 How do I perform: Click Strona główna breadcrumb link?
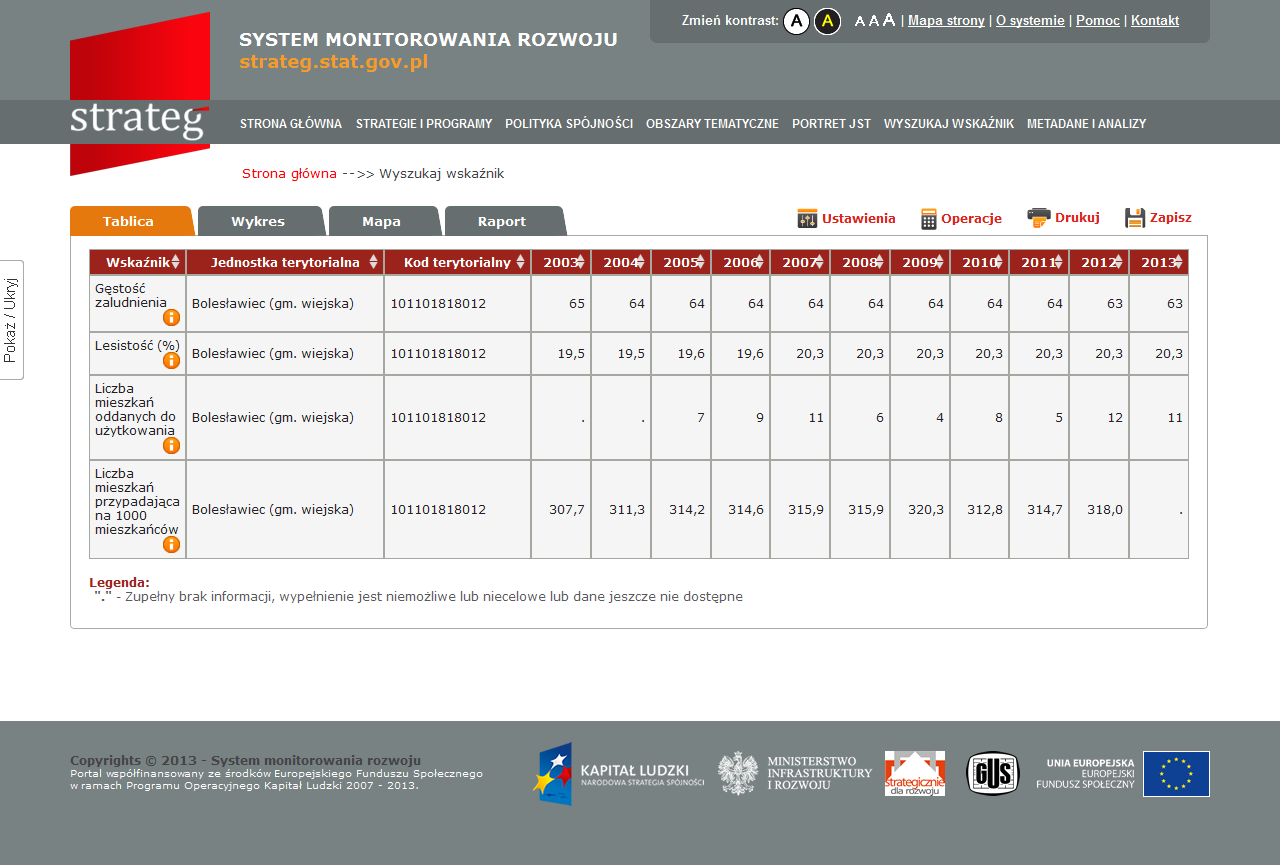click(x=289, y=174)
